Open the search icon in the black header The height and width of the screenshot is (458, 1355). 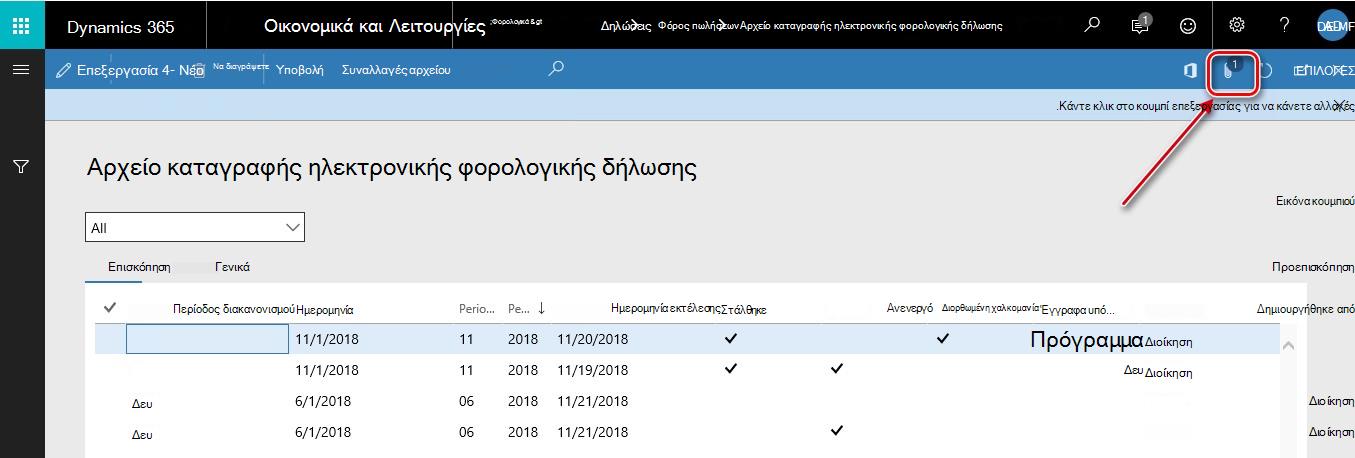(1092, 25)
